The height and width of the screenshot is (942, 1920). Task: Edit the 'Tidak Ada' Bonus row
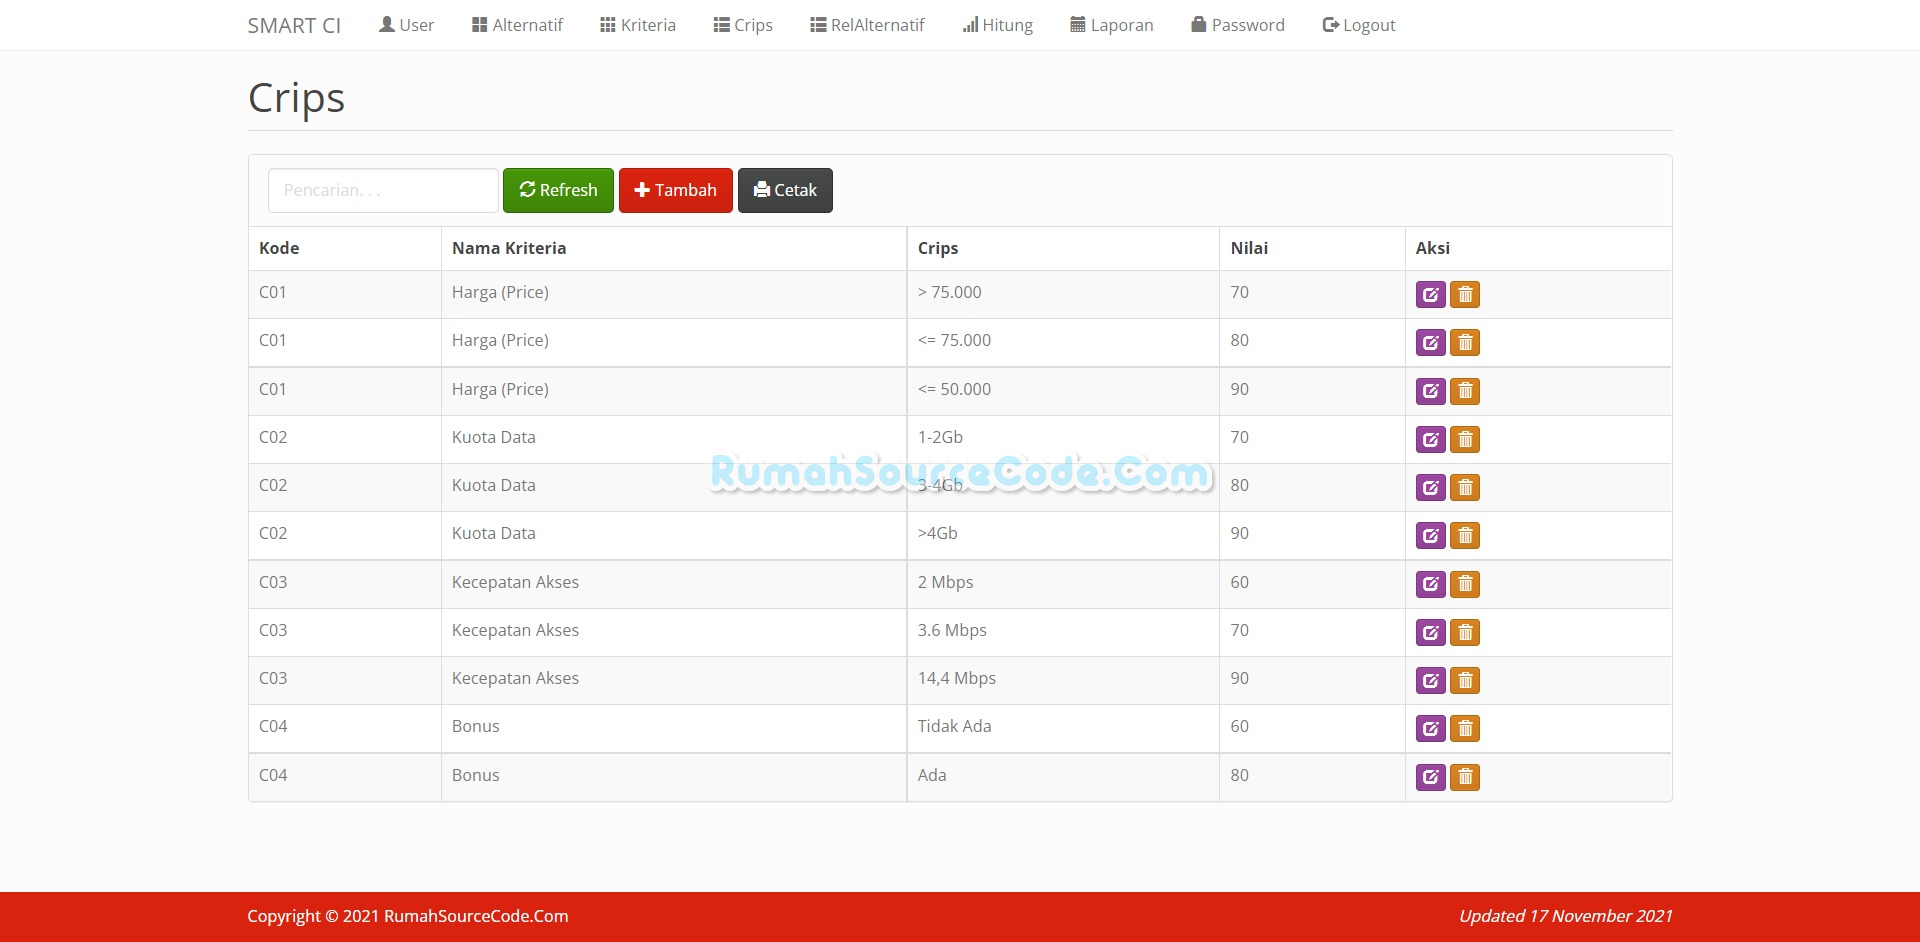[x=1430, y=729]
